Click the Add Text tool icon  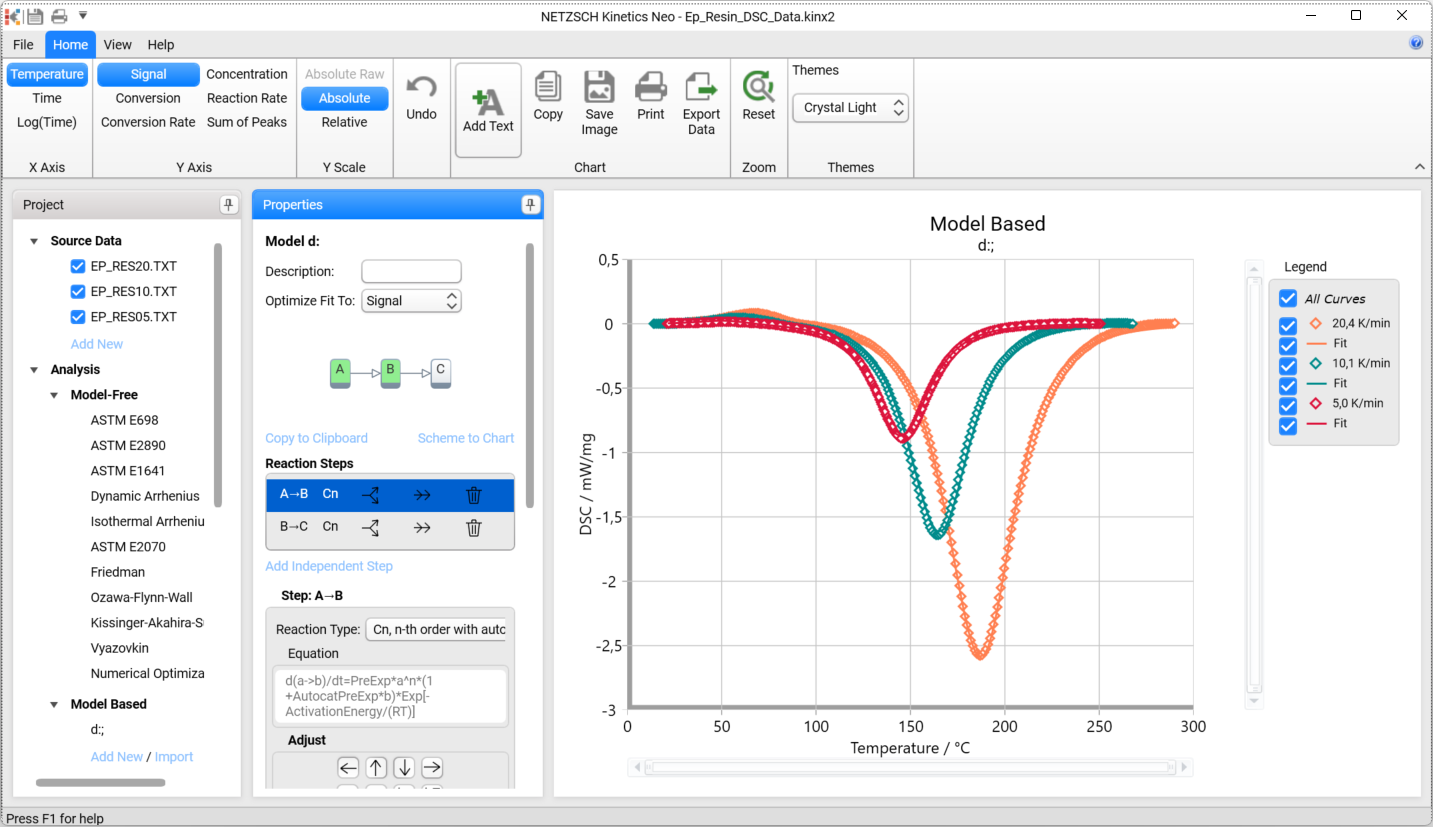488,102
